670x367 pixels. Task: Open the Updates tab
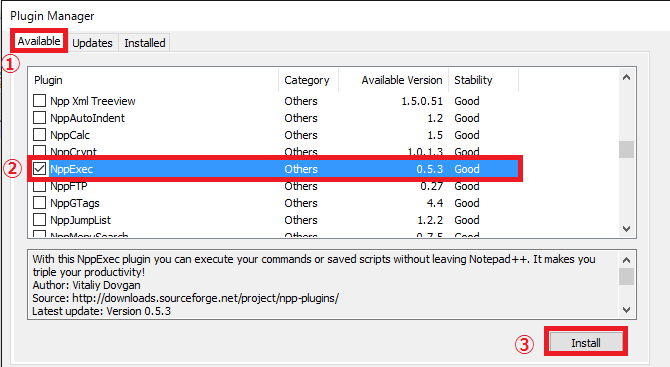point(92,43)
